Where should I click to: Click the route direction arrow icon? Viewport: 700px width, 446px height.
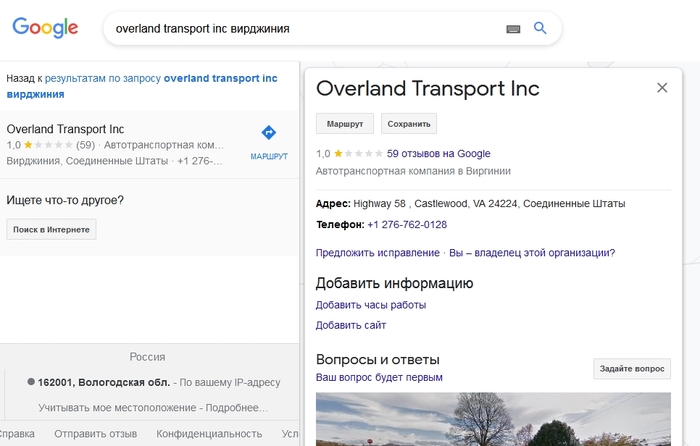[269, 133]
